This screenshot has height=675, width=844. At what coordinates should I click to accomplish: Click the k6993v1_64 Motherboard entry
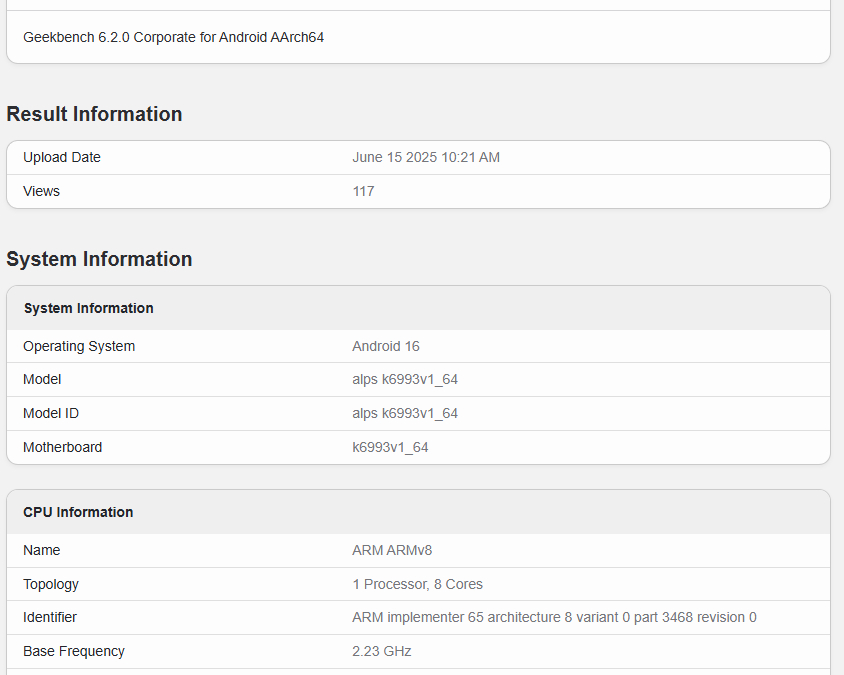[389, 447]
